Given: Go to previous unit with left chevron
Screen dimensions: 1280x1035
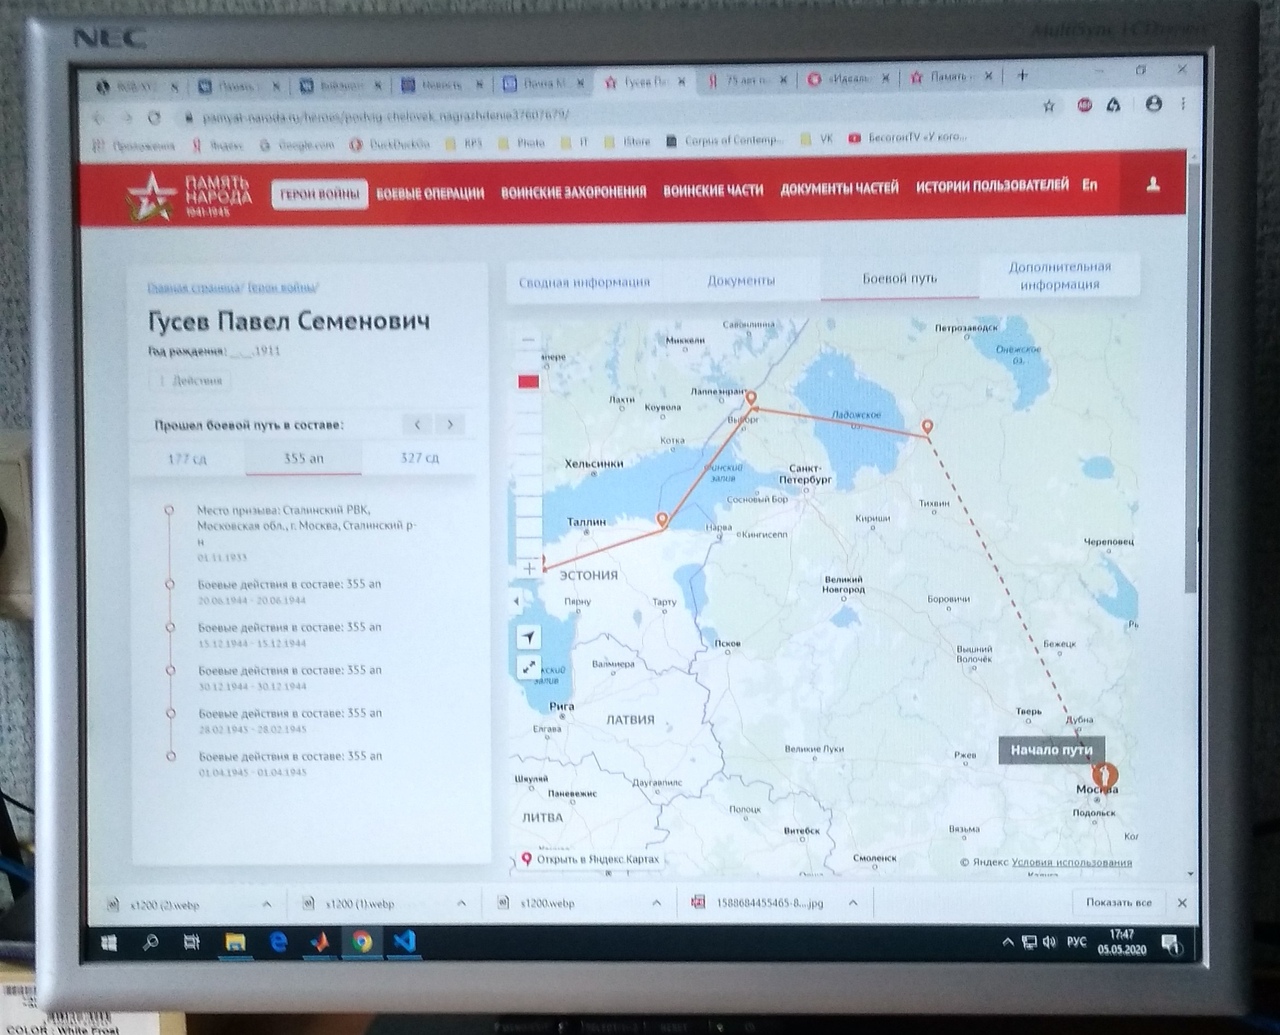Looking at the screenshot, I should click(417, 424).
